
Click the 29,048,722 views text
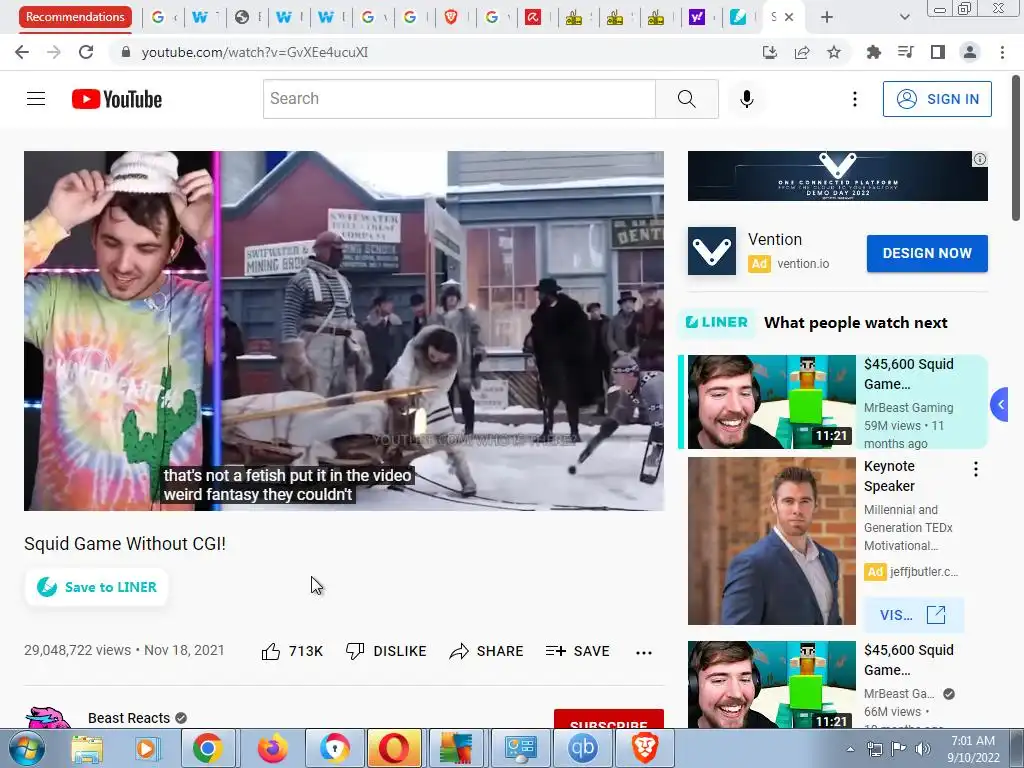pyautogui.click(x=78, y=650)
